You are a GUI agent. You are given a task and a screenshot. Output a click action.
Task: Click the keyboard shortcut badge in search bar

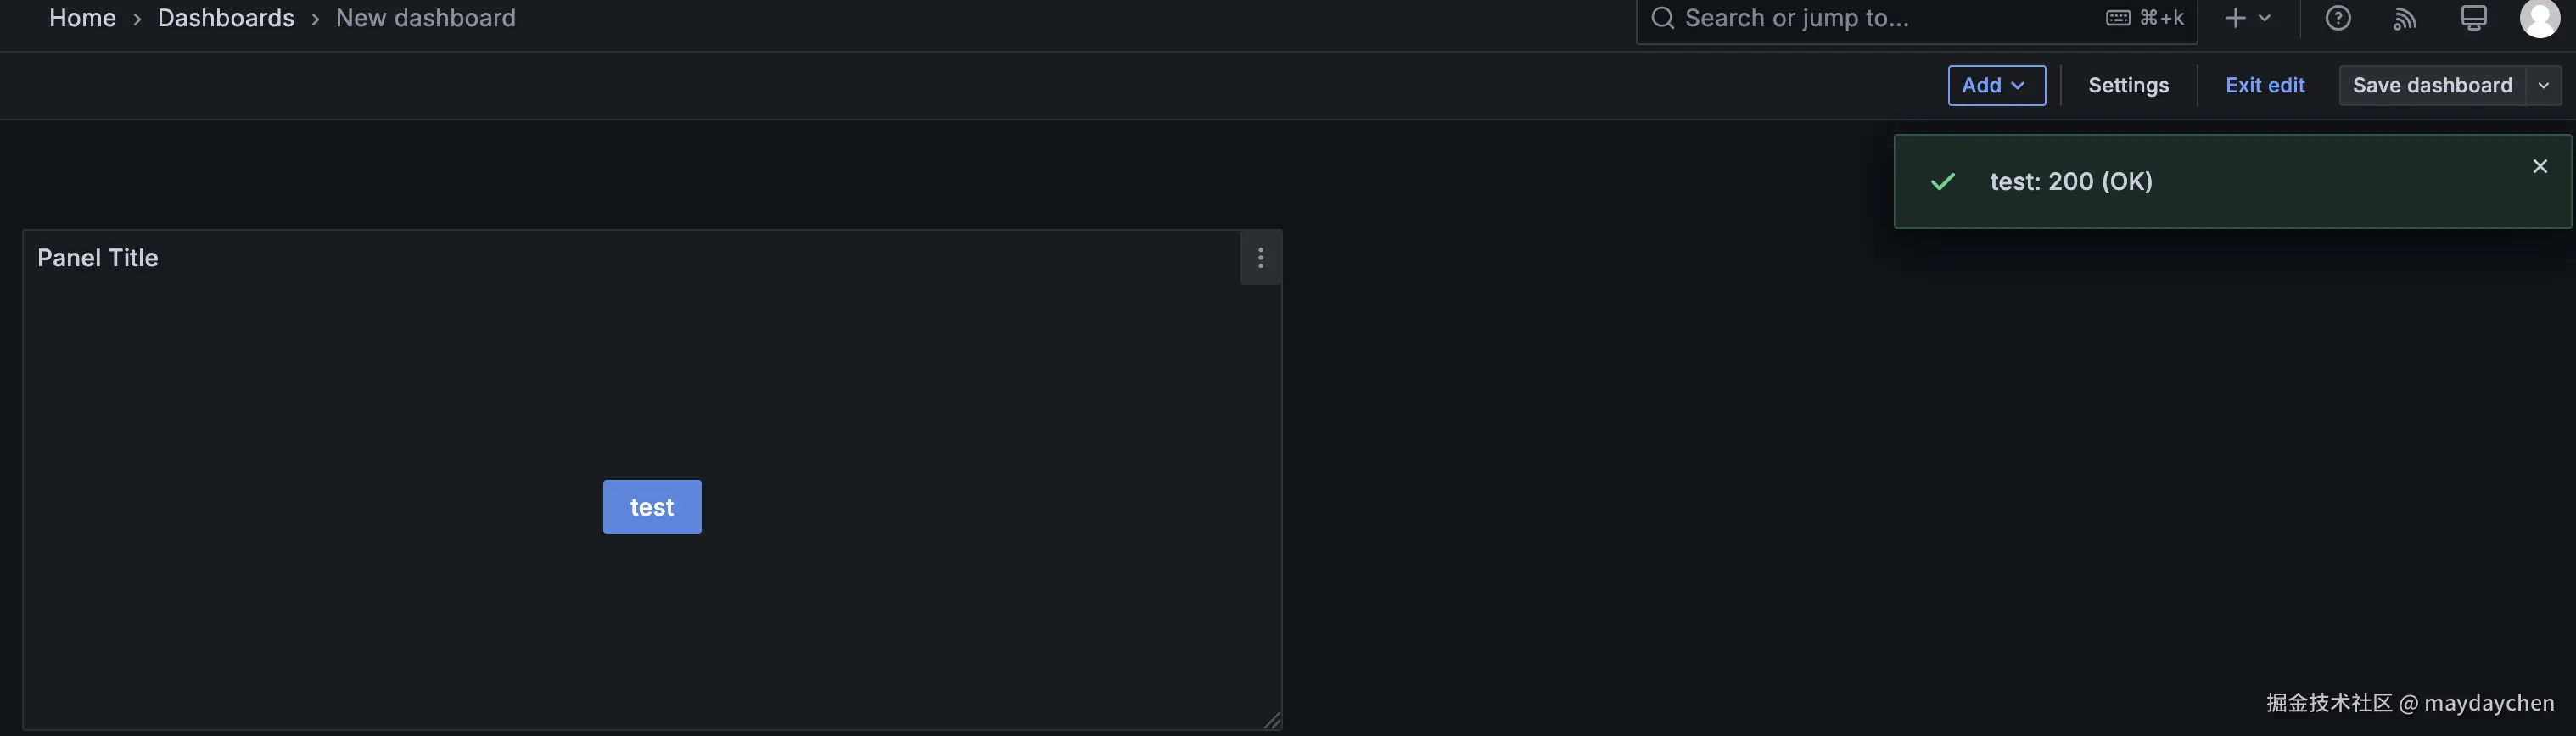[x=2146, y=17]
